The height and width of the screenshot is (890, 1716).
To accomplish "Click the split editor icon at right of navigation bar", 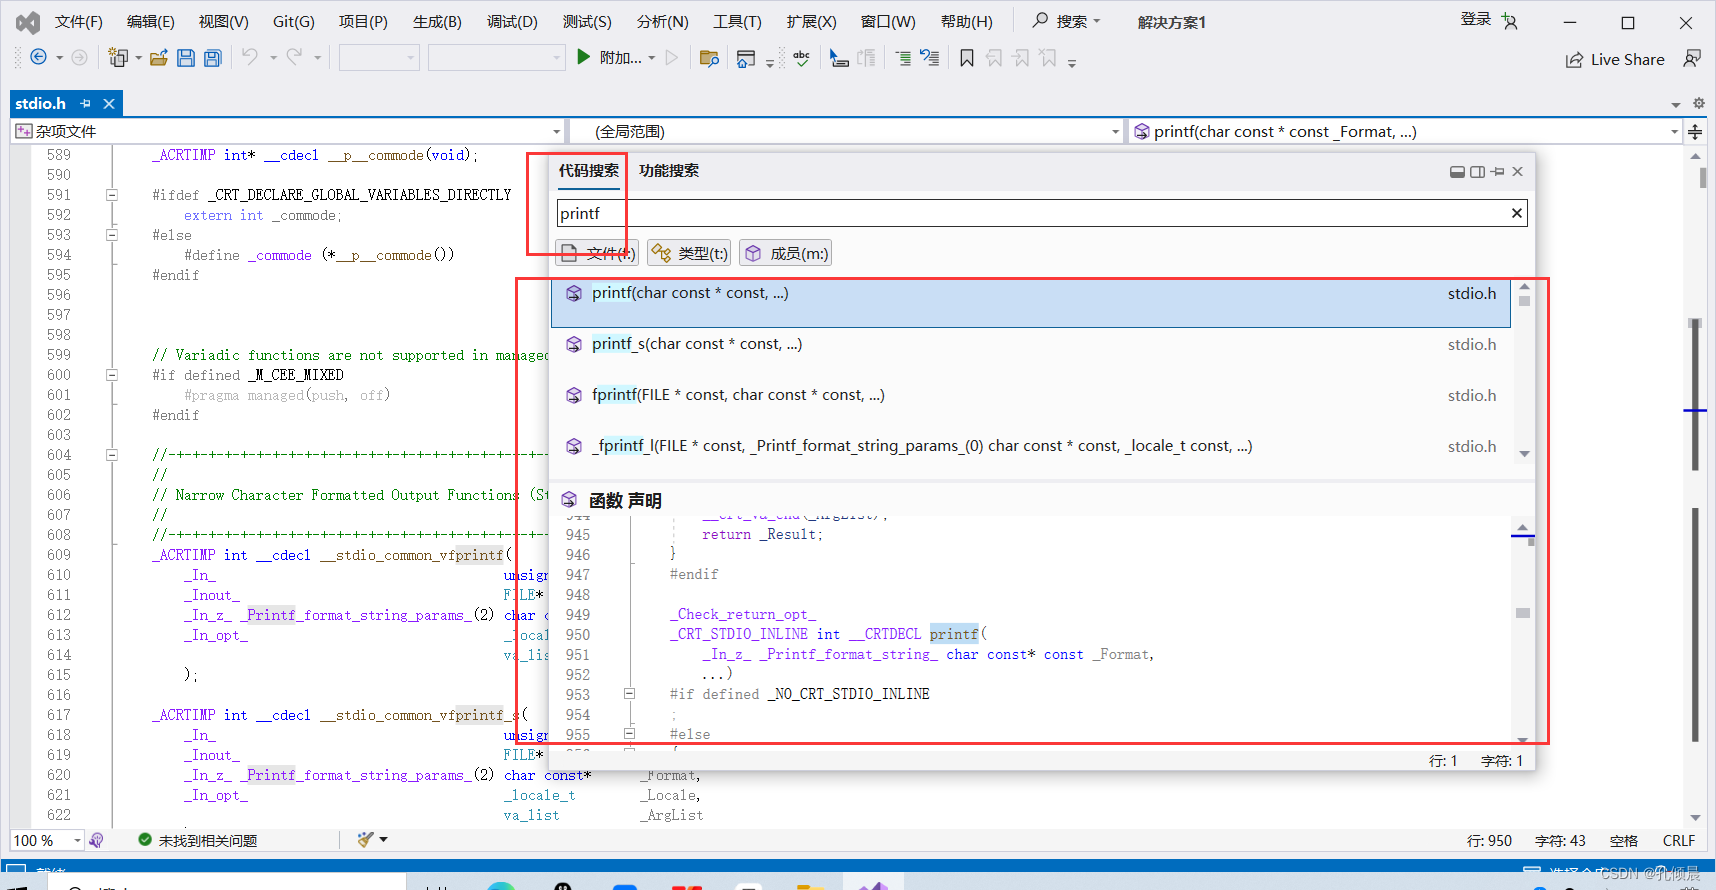I will (1695, 131).
